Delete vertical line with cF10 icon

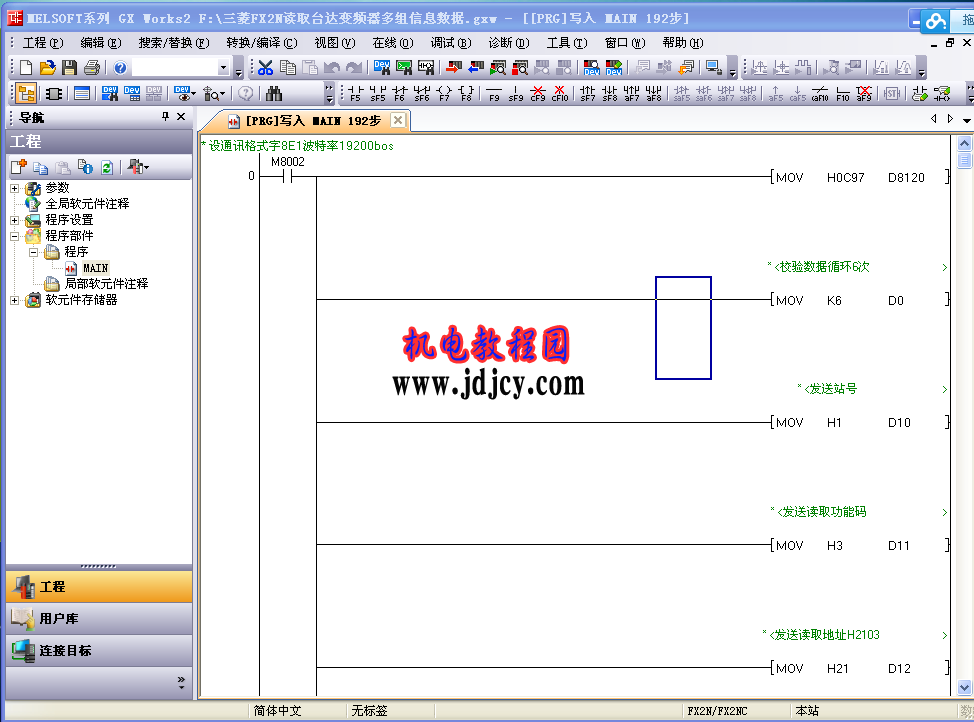(x=560, y=94)
